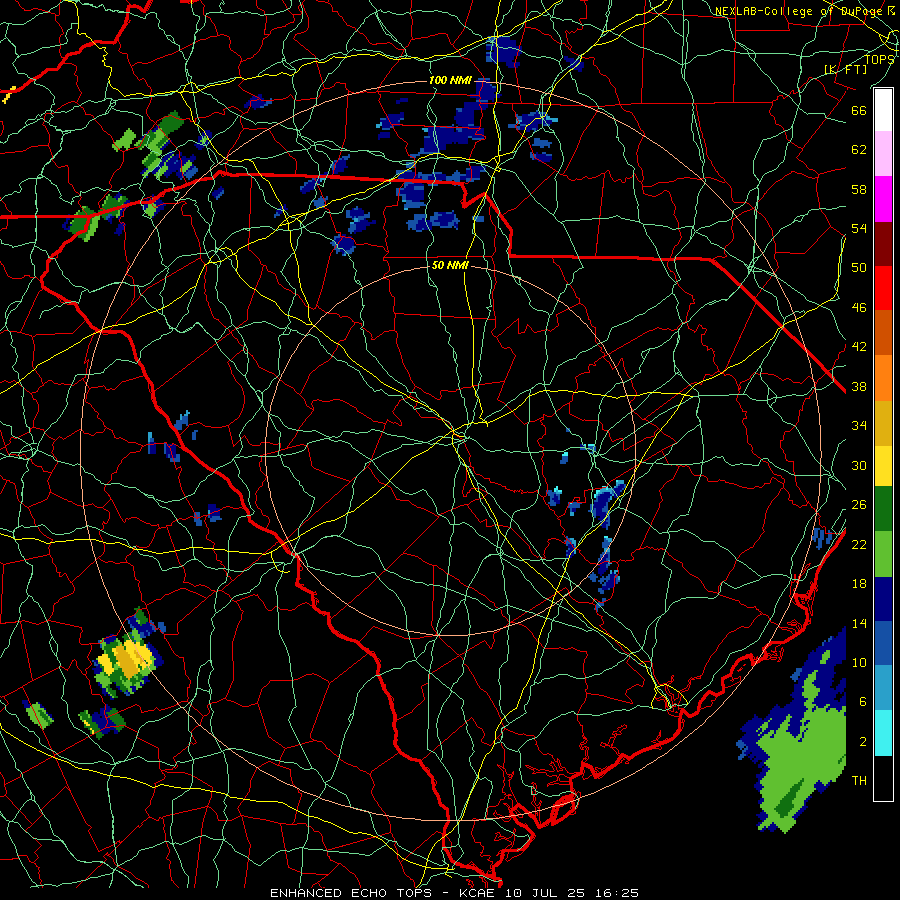900x900 pixels.
Task: Select the 26 legend value
Action: click(x=859, y=505)
